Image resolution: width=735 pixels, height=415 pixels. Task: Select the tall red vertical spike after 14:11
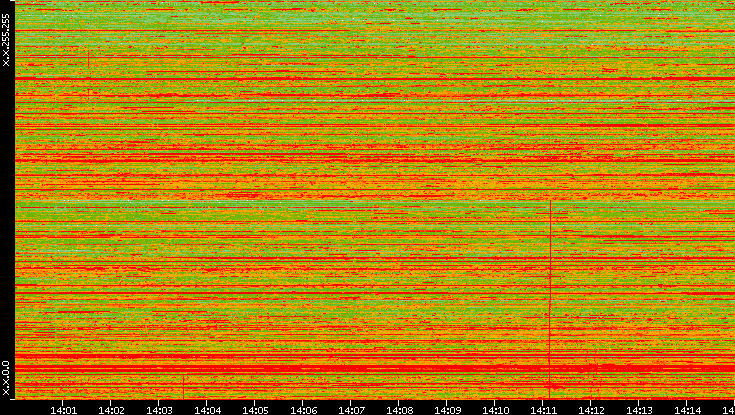pyautogui.click(x=550, y=300)
